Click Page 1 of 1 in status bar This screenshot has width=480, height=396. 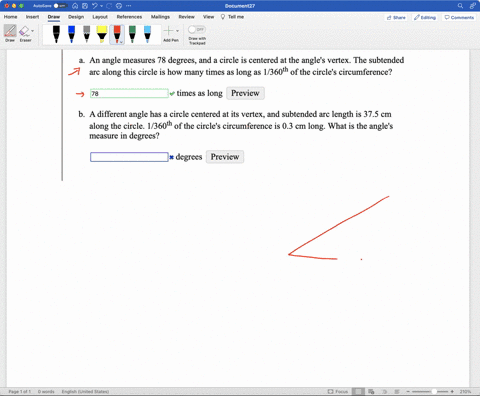19,391
